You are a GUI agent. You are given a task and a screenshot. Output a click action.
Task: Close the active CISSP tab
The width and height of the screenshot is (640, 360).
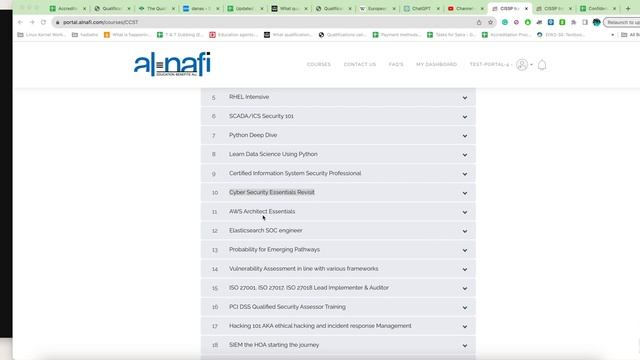[526, 9]
